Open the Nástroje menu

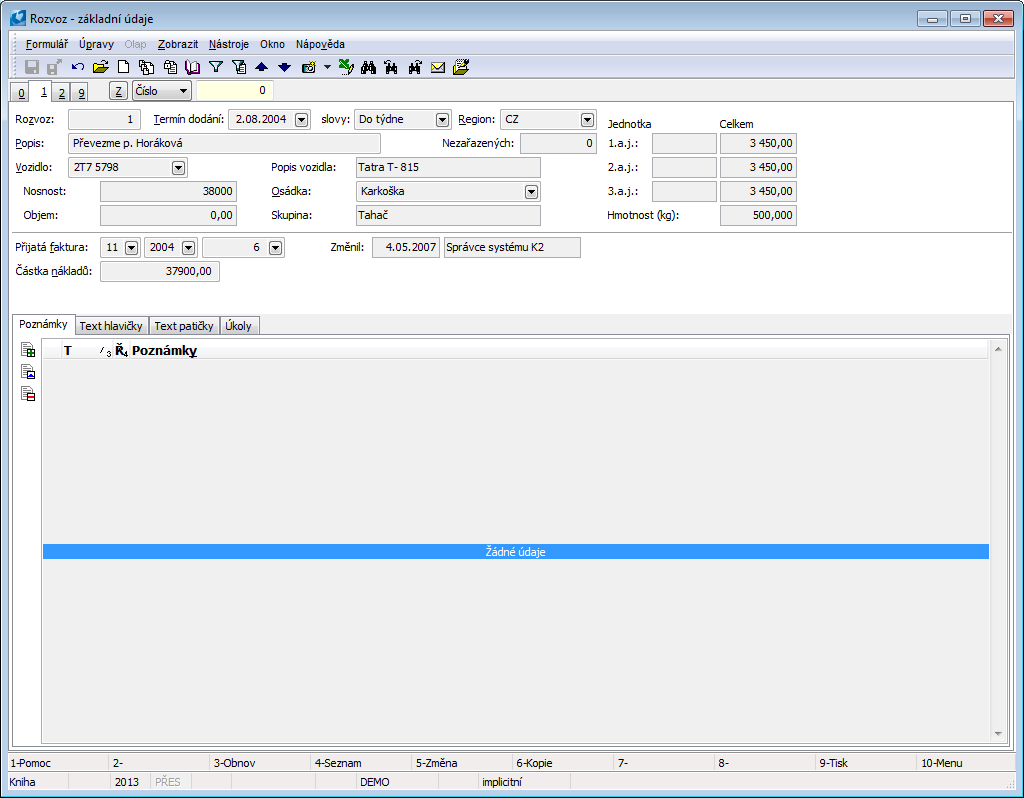229,44
